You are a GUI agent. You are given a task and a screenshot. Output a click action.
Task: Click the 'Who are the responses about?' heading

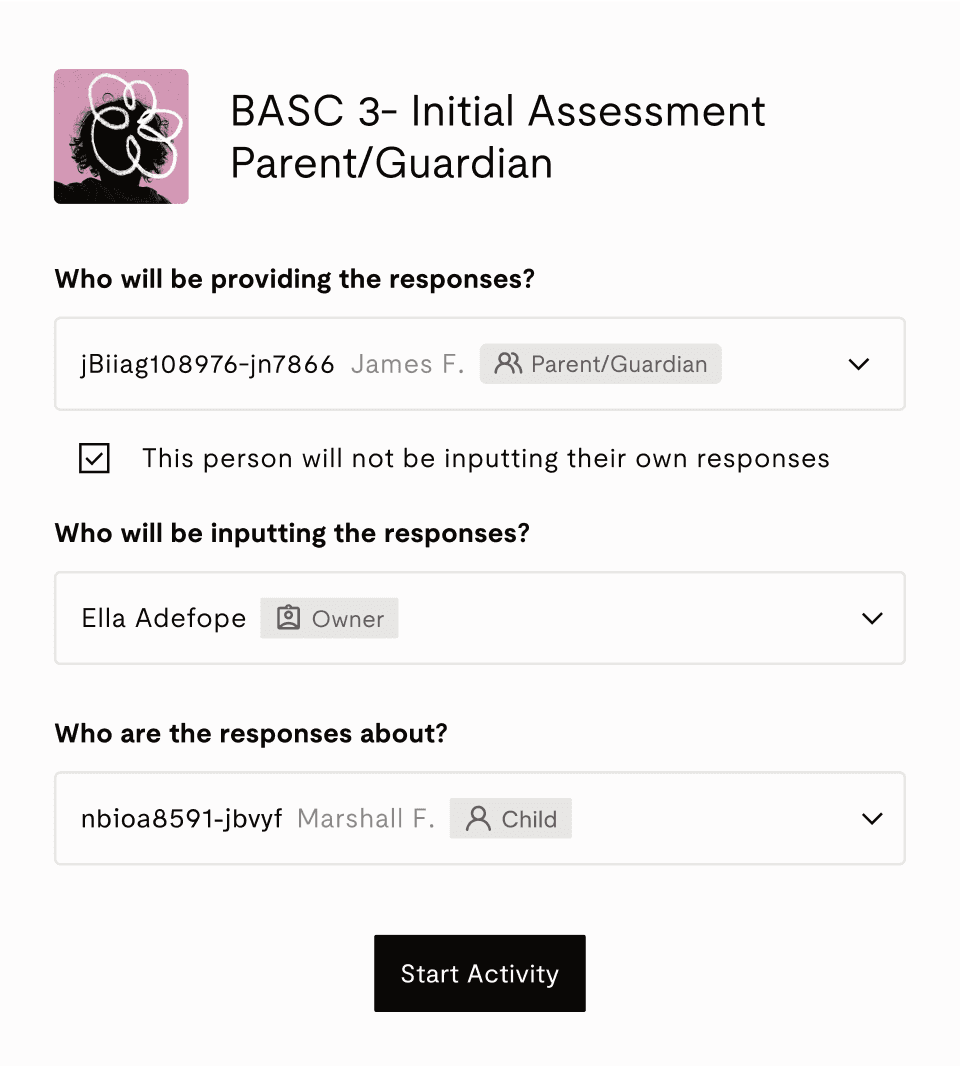(251, 734)
